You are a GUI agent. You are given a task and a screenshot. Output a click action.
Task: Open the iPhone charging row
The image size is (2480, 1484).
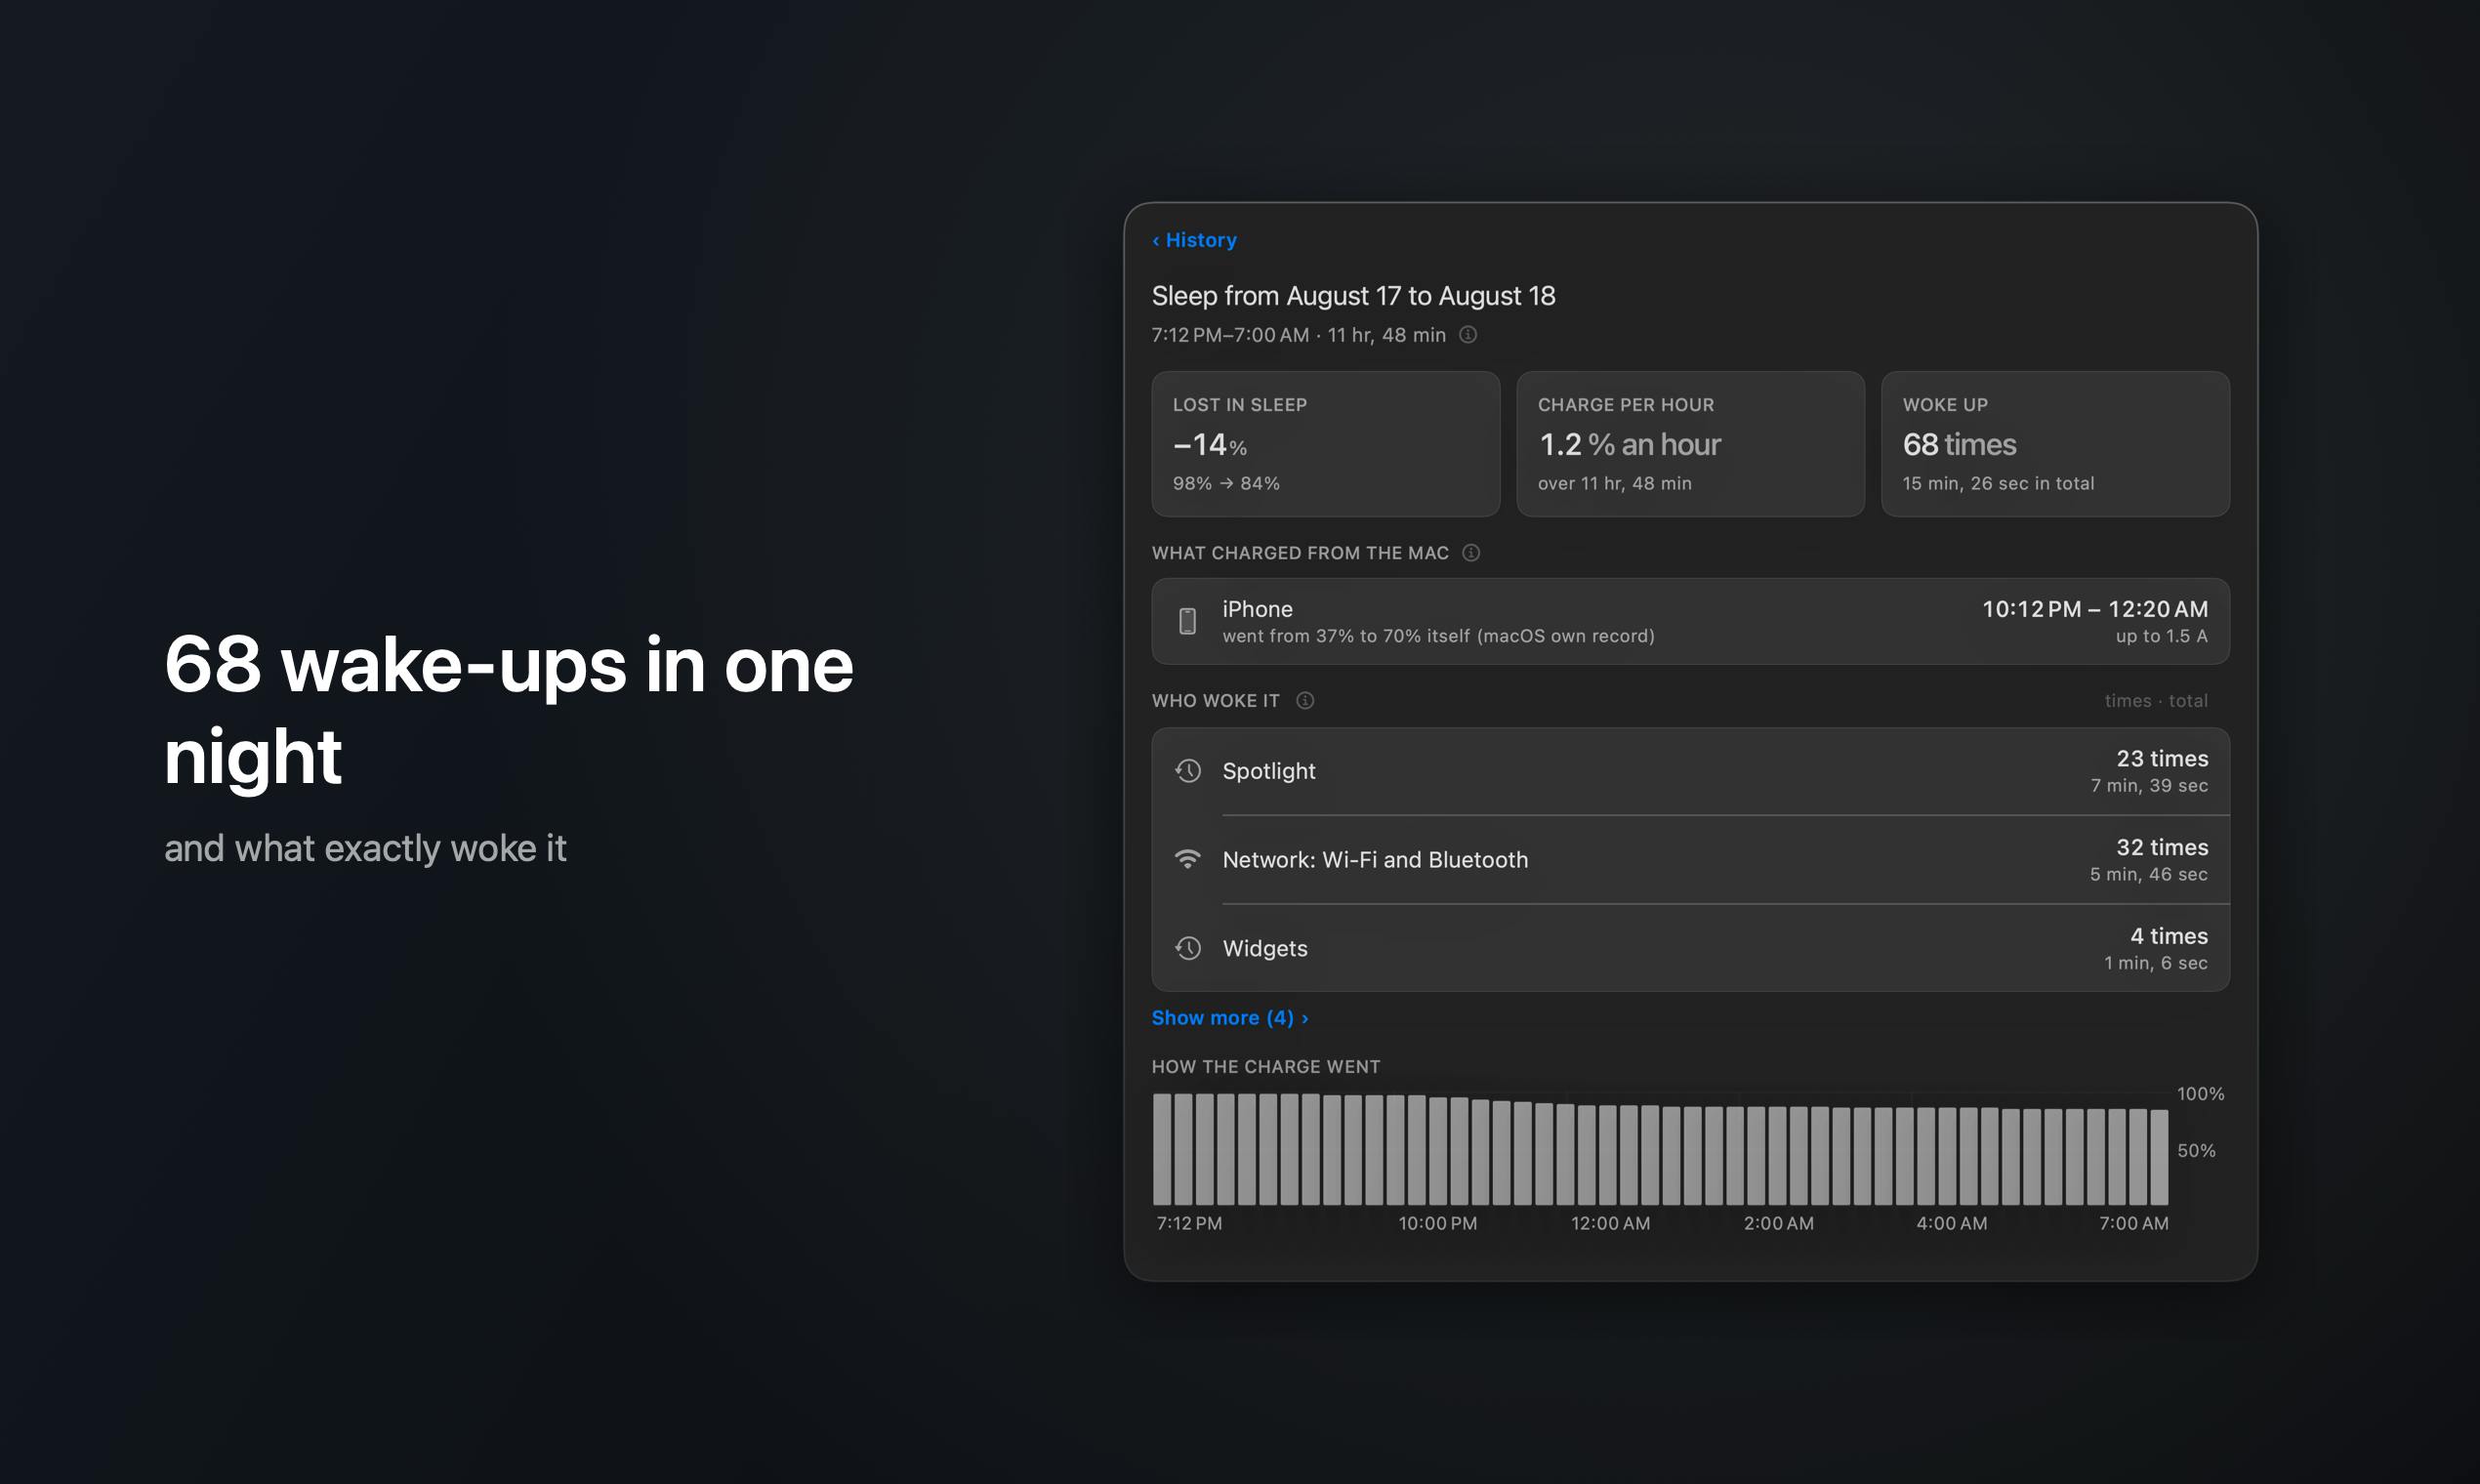pos(1690,621)
